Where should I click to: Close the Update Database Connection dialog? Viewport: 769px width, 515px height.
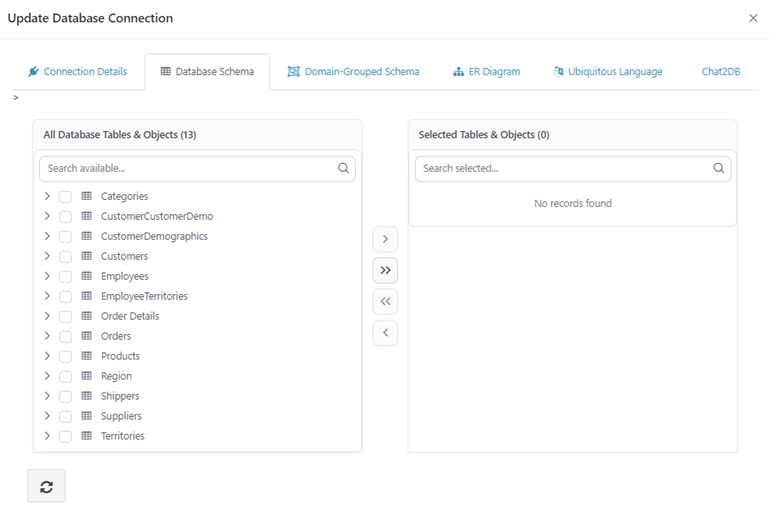tap(753, 18)
